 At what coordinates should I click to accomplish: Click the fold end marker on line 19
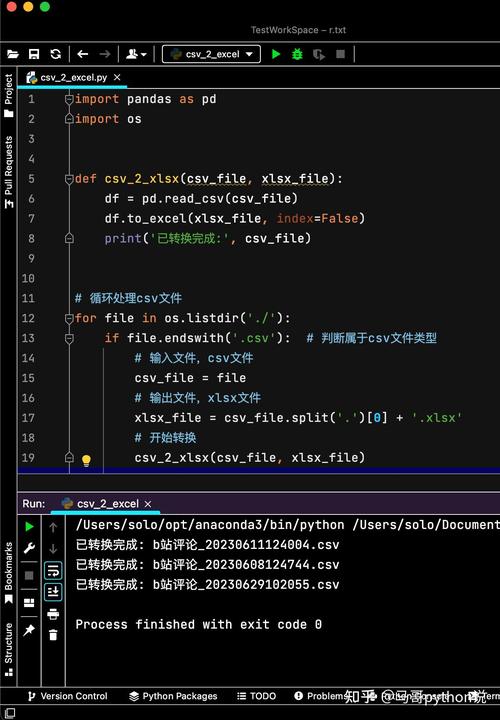click(x=69, y=457)
